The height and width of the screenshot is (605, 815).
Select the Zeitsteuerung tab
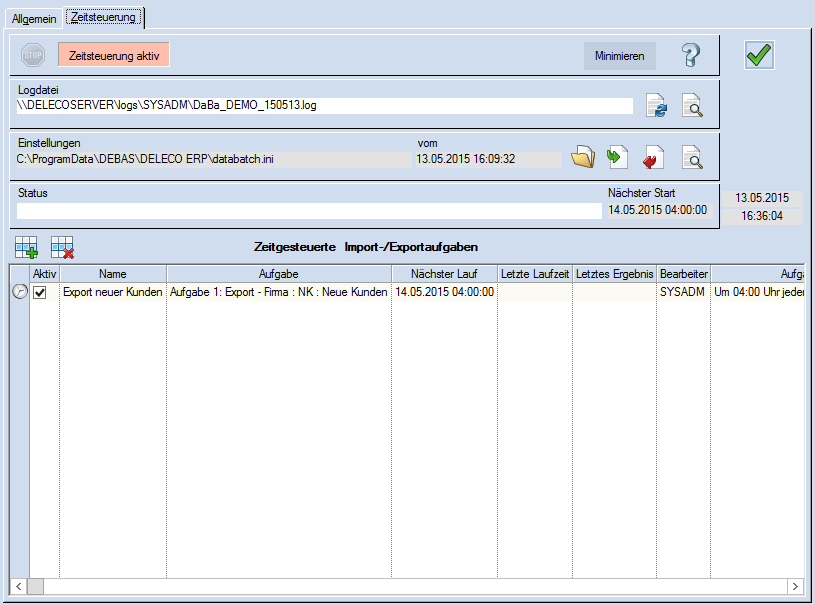(x=103, y=17)
